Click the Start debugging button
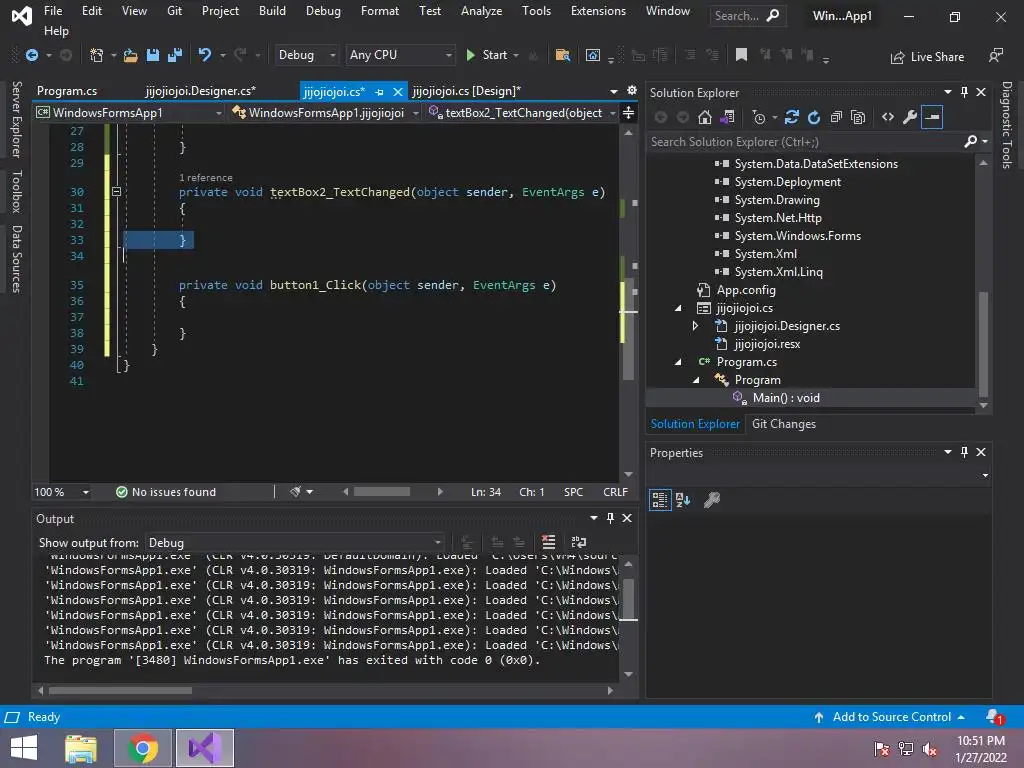 [487, 56]
